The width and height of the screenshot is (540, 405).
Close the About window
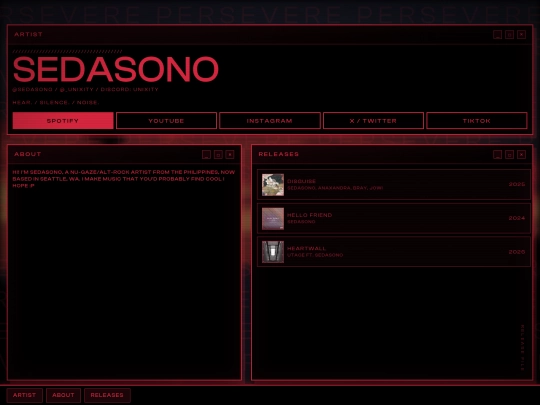[230, 154]
